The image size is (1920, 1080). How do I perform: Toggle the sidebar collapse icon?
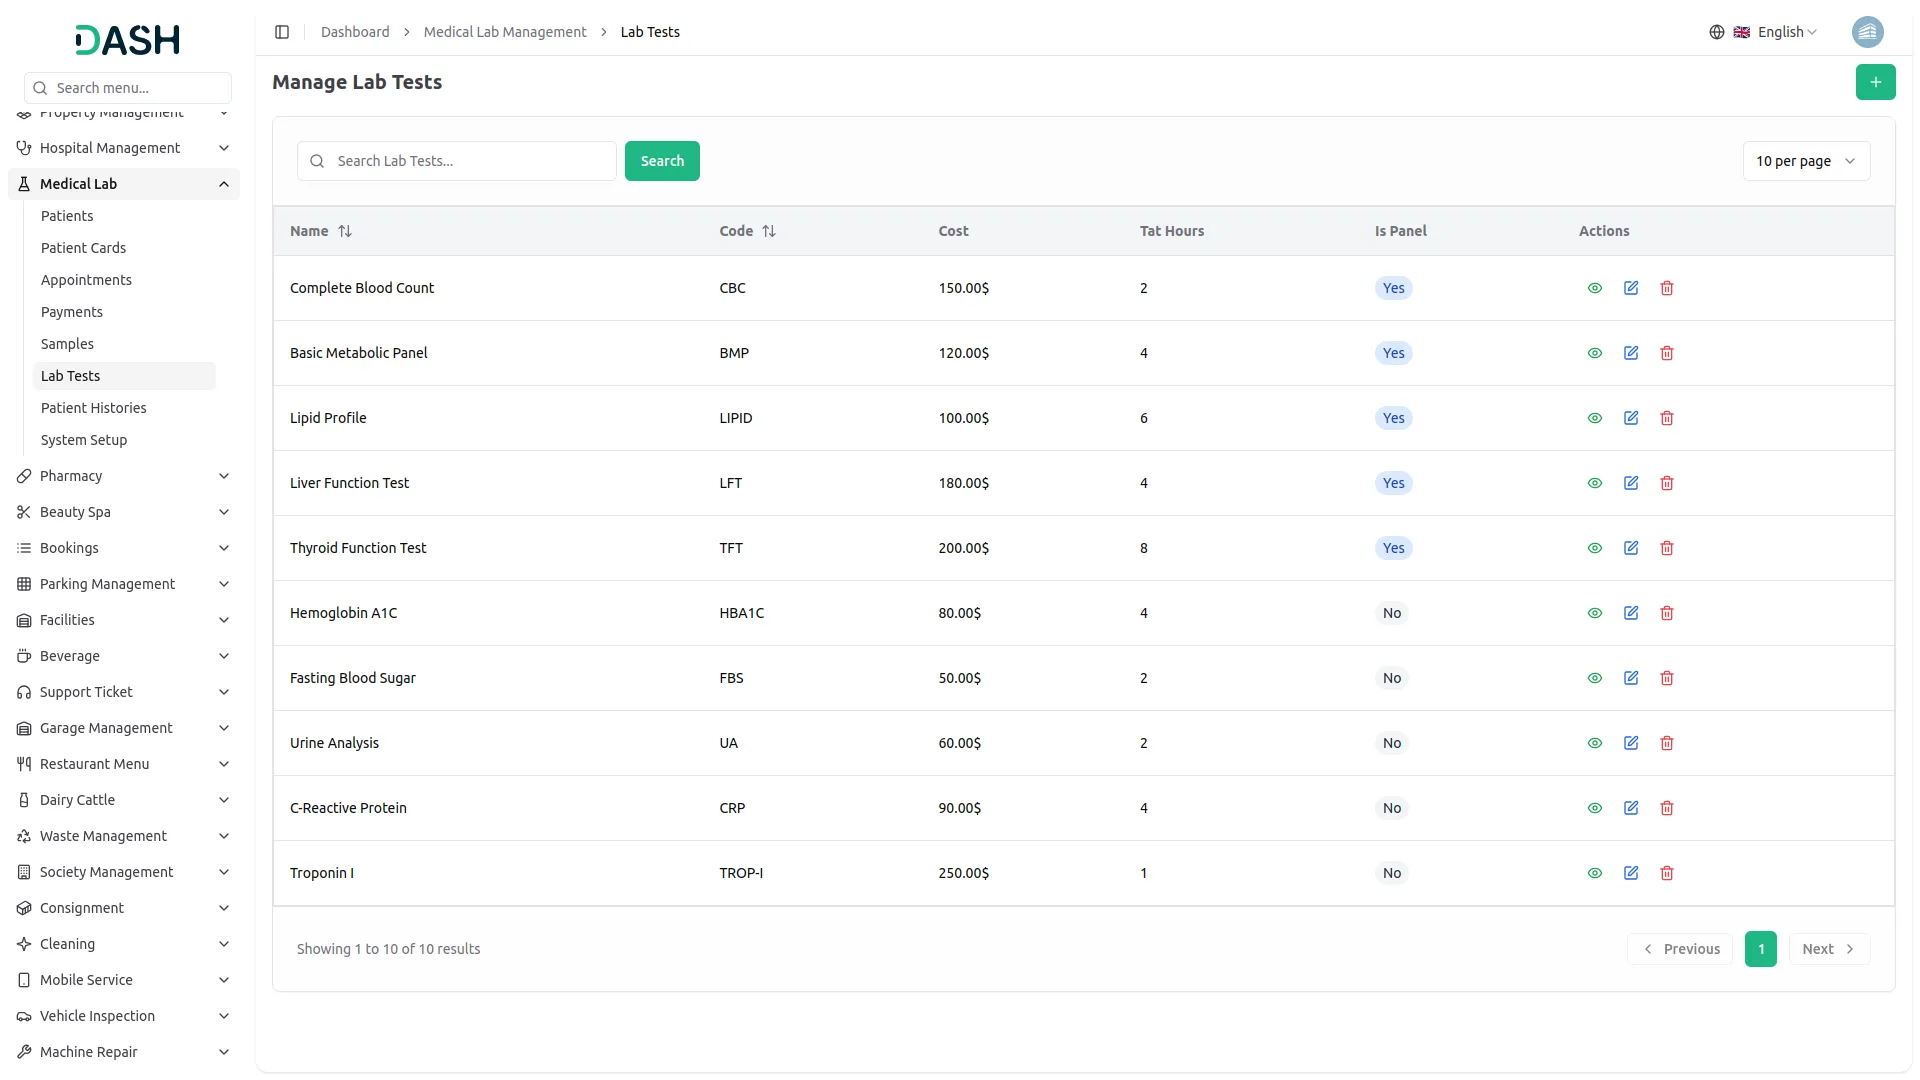point(282,32)
